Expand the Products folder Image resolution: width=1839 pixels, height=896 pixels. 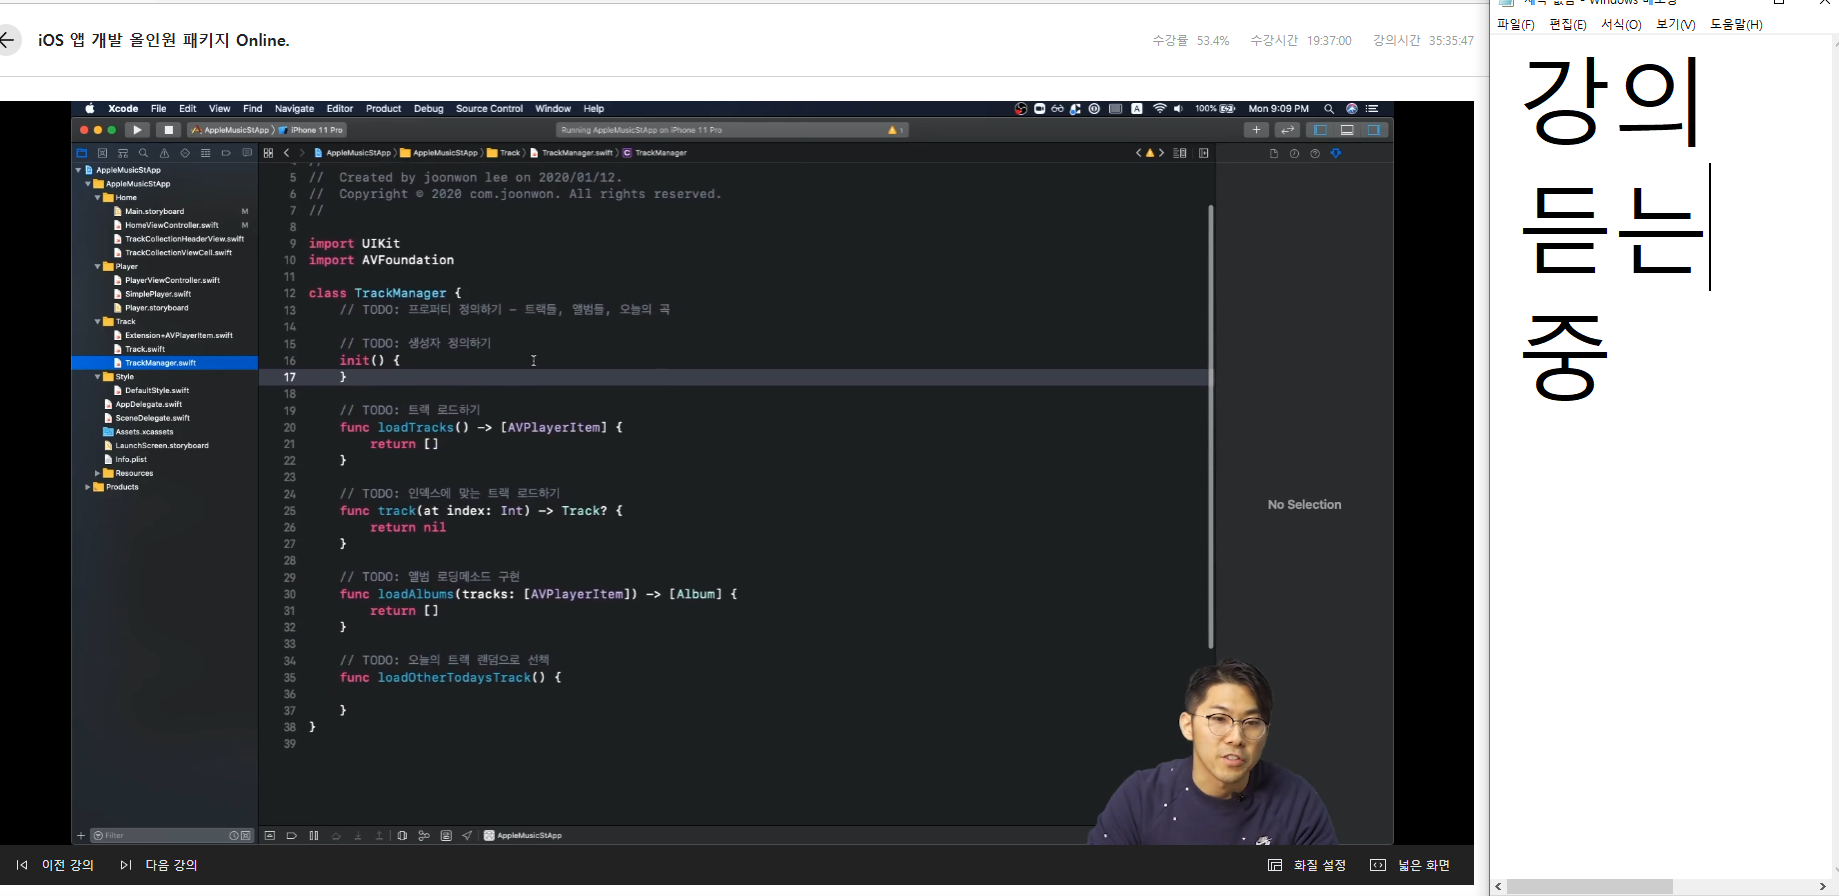click(x=88, y=488)
